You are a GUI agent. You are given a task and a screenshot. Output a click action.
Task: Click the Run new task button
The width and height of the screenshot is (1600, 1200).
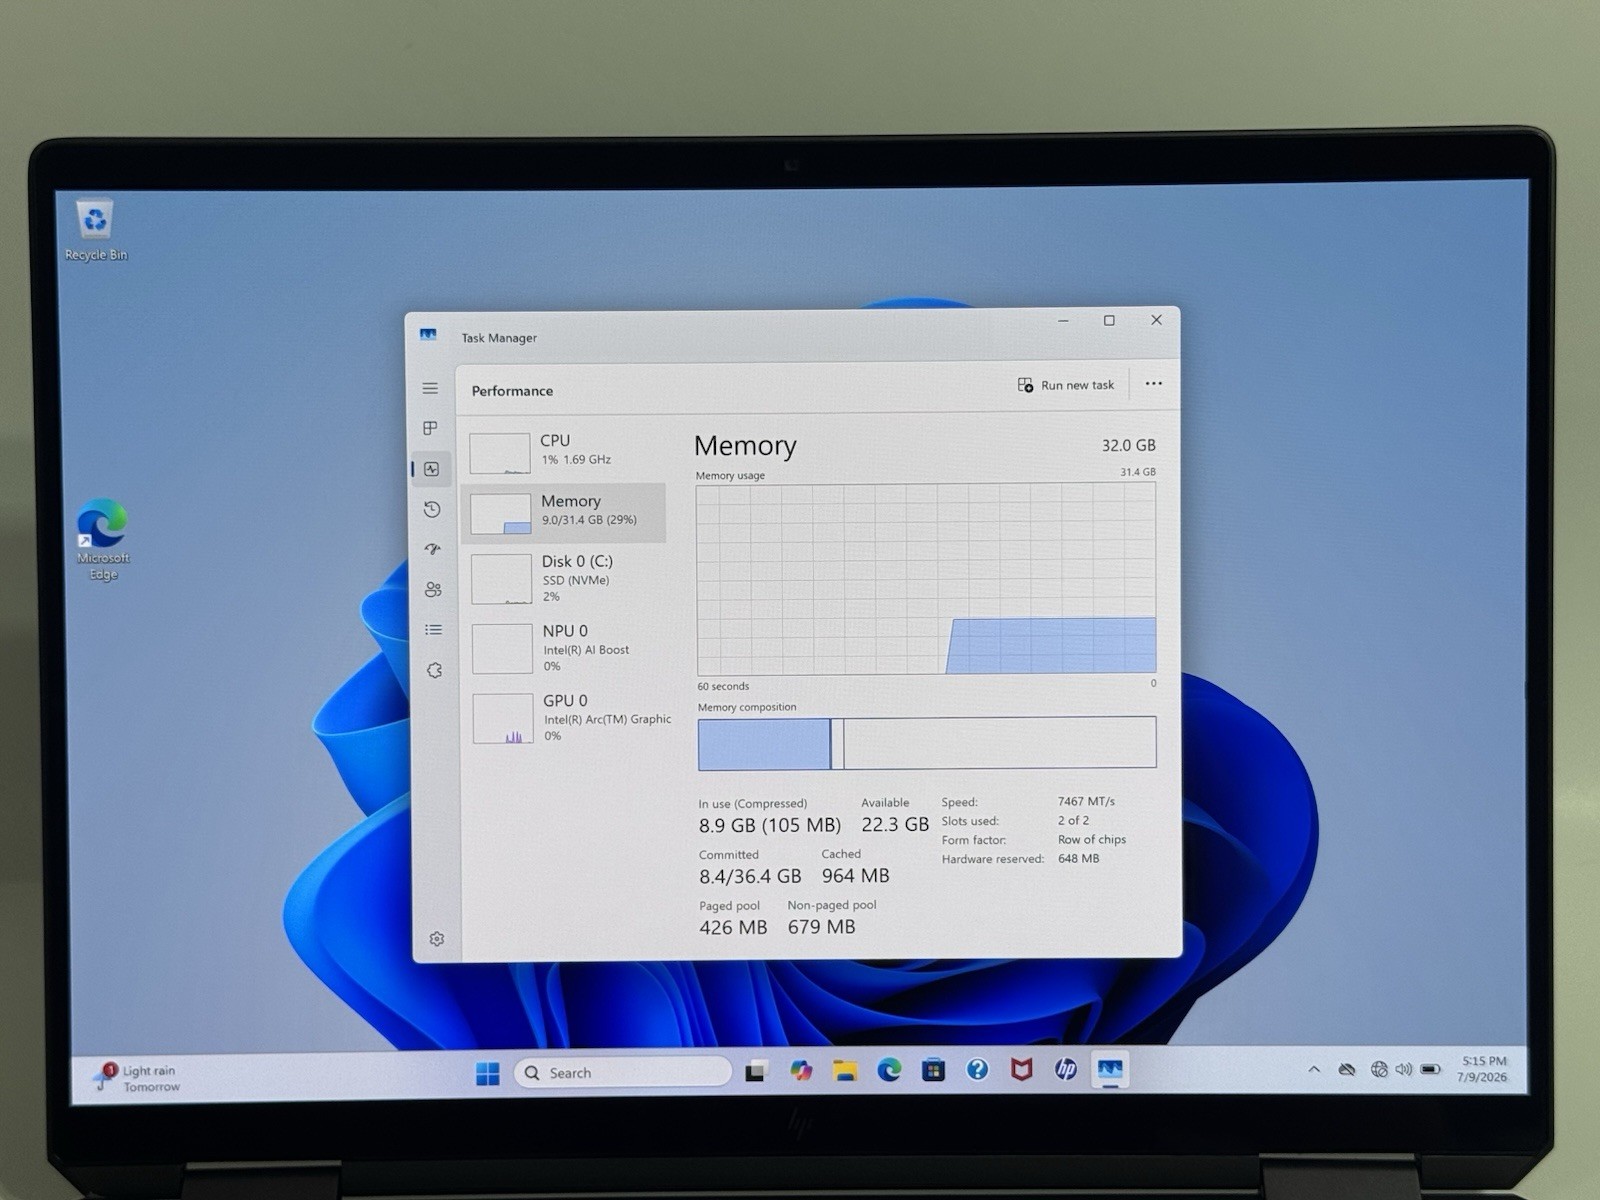tap(1066, 385)
